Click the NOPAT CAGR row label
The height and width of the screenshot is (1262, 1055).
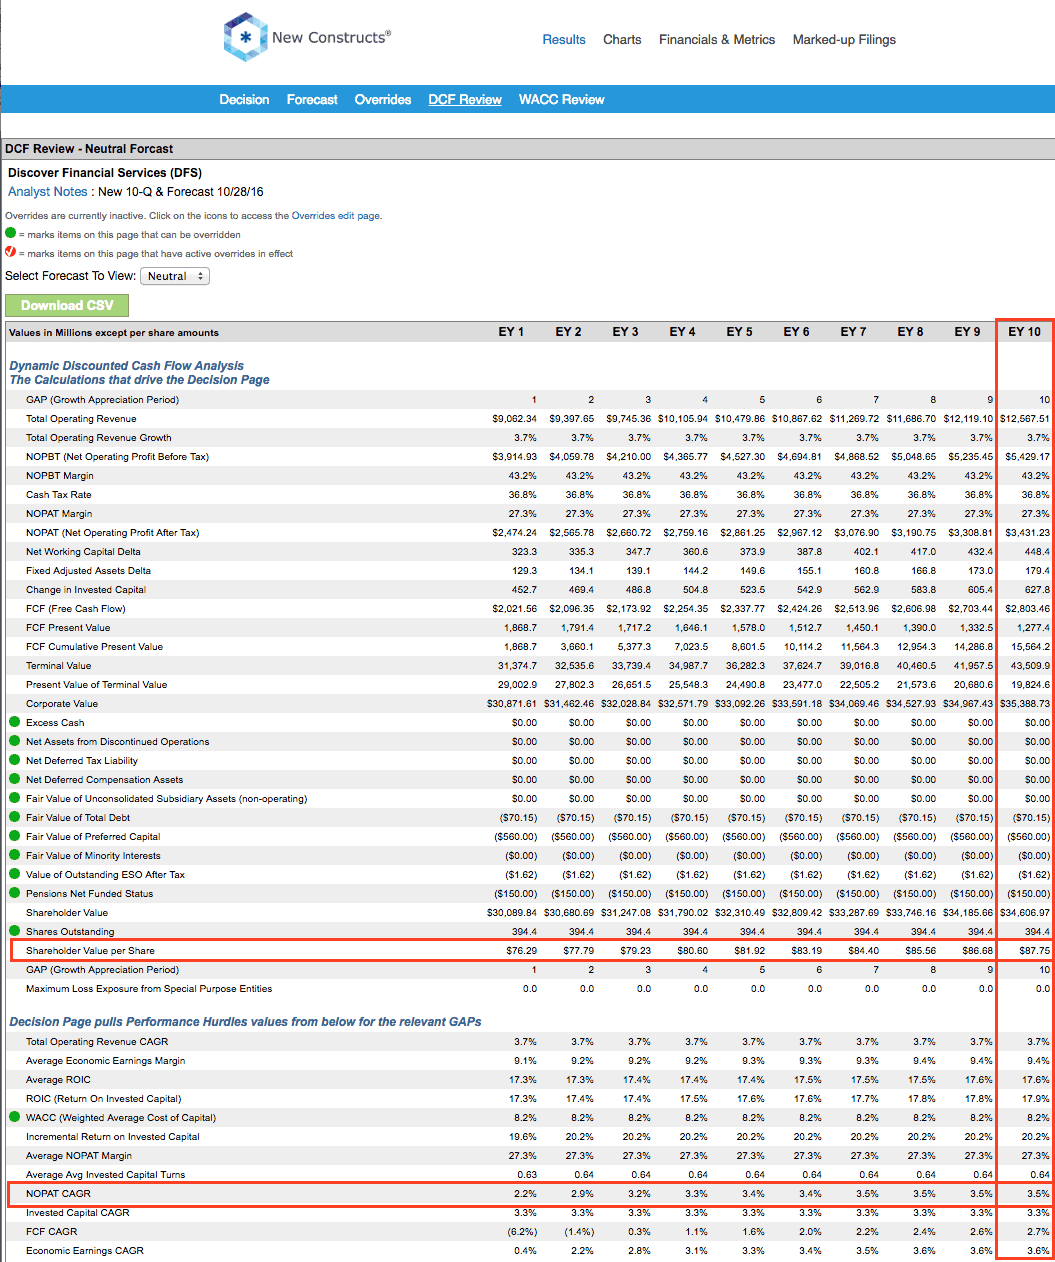pyautogui.click(x=58, y=1193)
